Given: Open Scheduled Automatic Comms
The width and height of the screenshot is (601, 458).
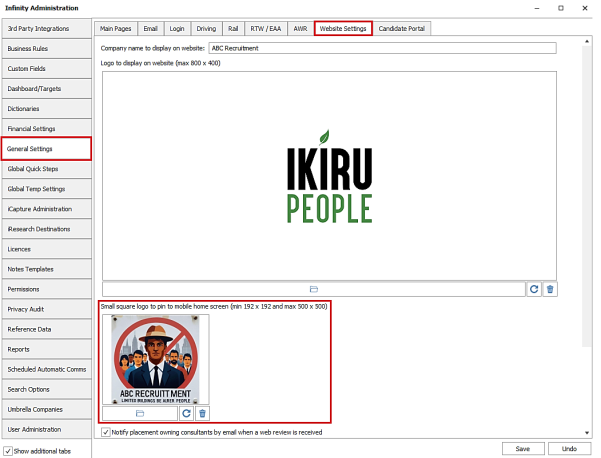Looking at the screenshot, I should tap(46, 369).
